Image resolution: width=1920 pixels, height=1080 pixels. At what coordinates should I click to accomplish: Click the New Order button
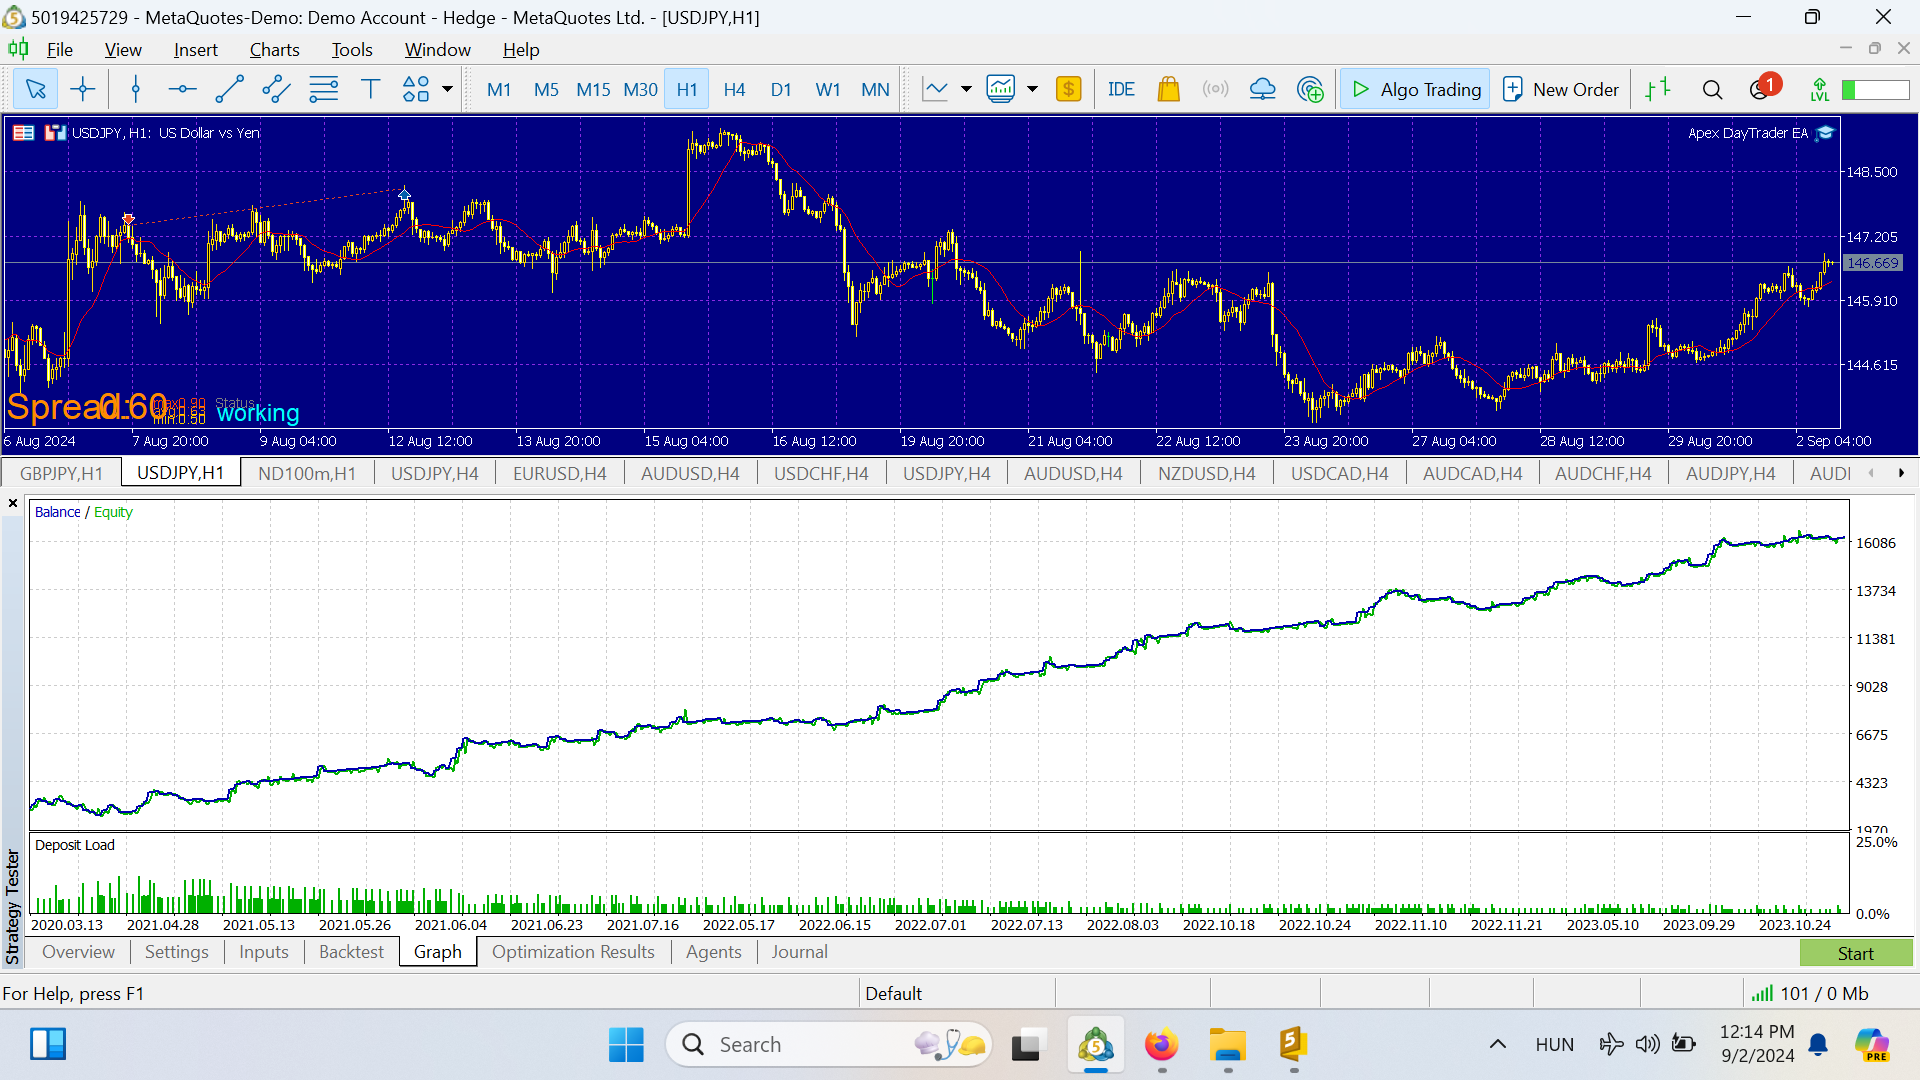[x=1561, y=90]
